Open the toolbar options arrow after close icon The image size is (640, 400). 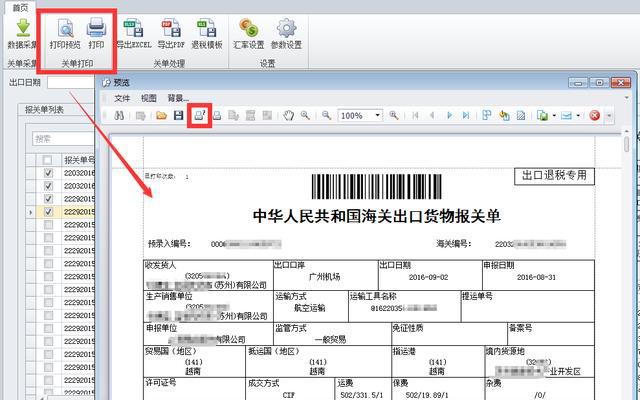click(x=609, y=116)
